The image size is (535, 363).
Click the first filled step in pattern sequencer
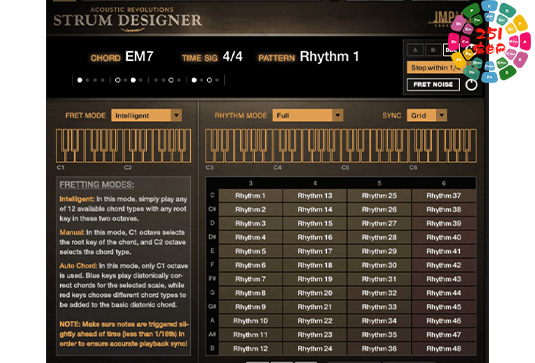[80, 80]
